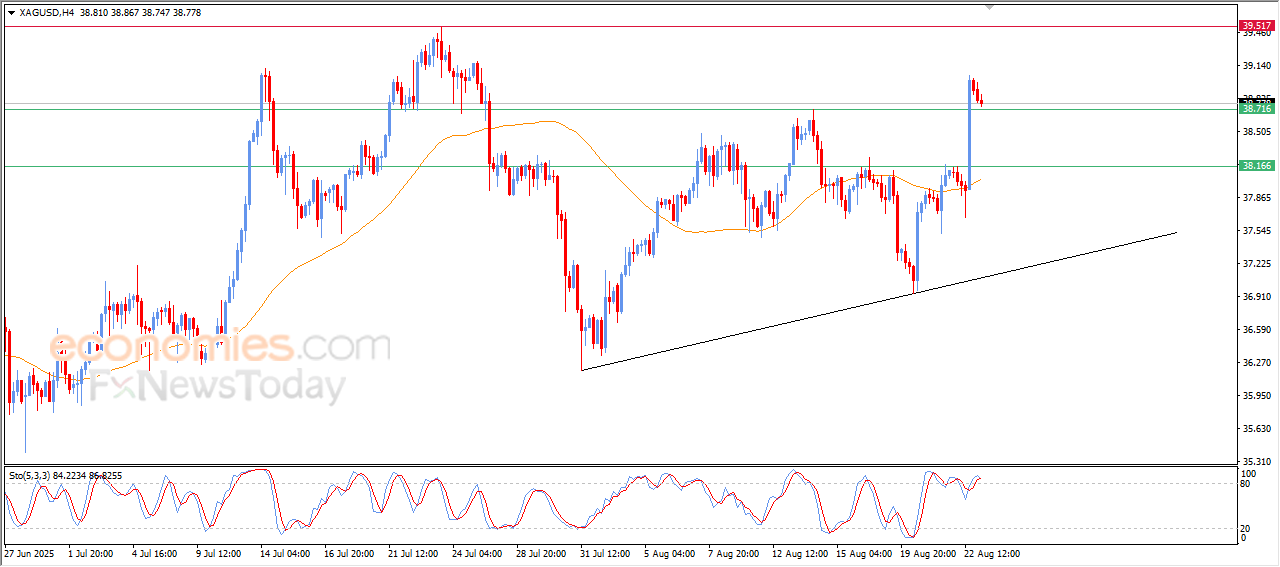Viewport: 1280px width, 567px height.
Task: Click the 15 Aug 04:00 time label
Action: coord(864,553)
